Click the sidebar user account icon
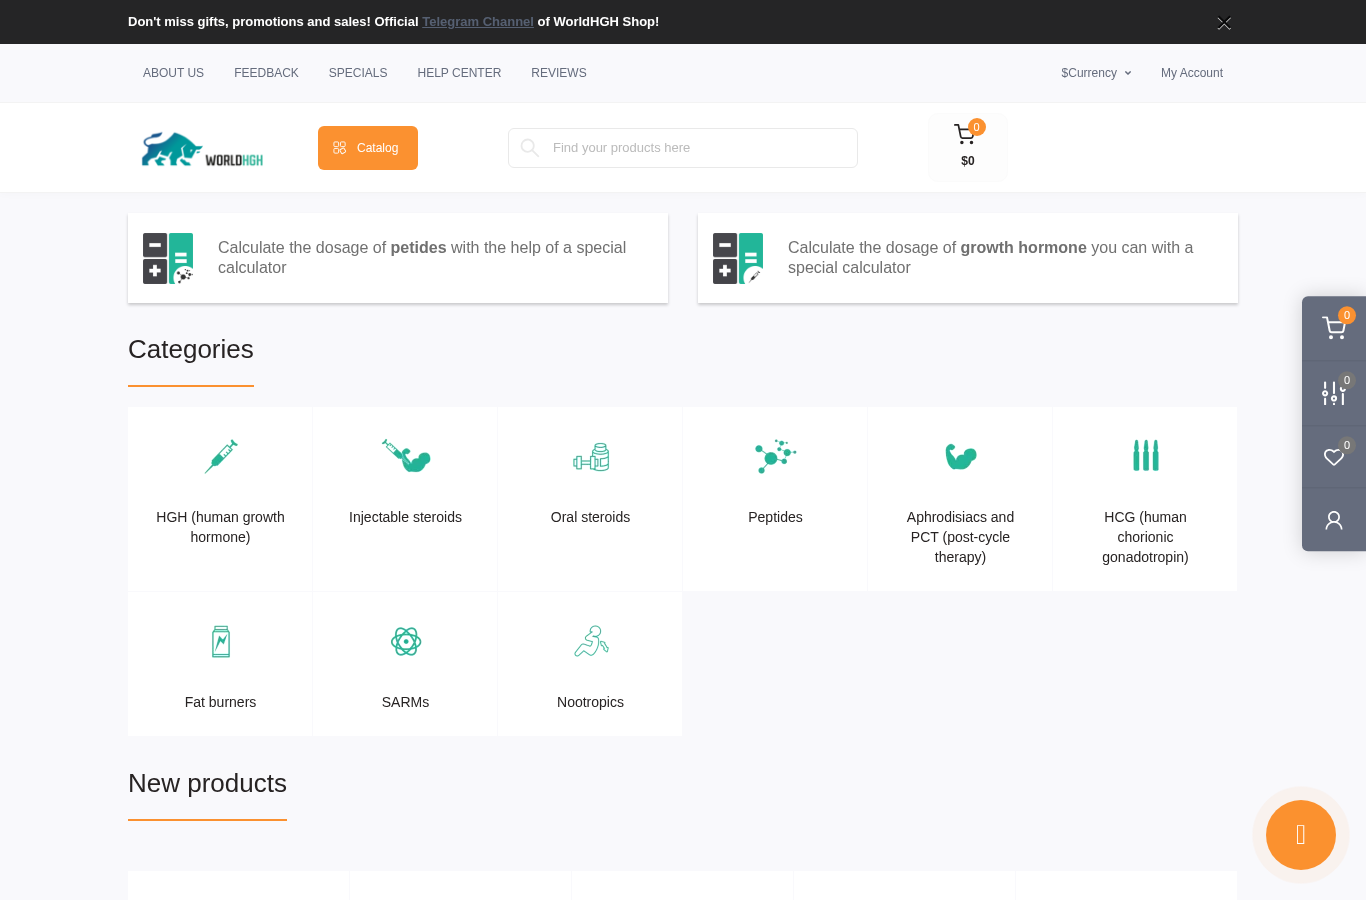The image size is (1366, 900). 1334,520
